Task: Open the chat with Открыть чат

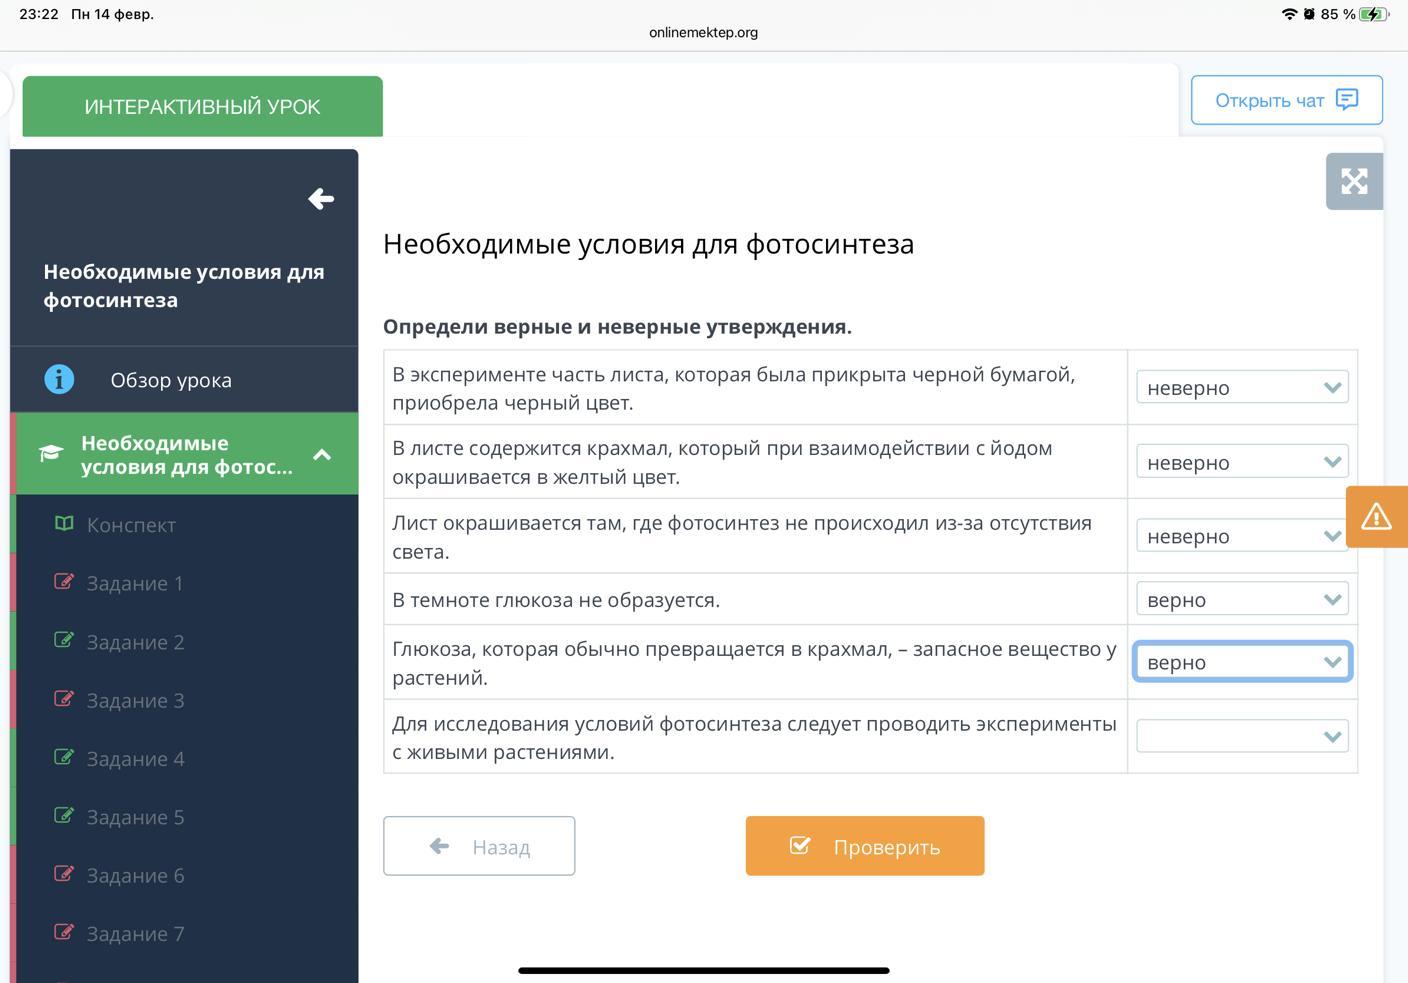Action: pos(1286,100)
